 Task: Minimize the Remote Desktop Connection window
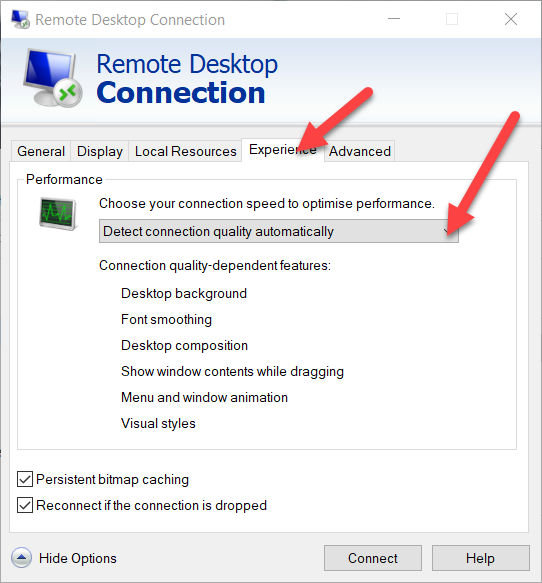click(x=394, y=19)
